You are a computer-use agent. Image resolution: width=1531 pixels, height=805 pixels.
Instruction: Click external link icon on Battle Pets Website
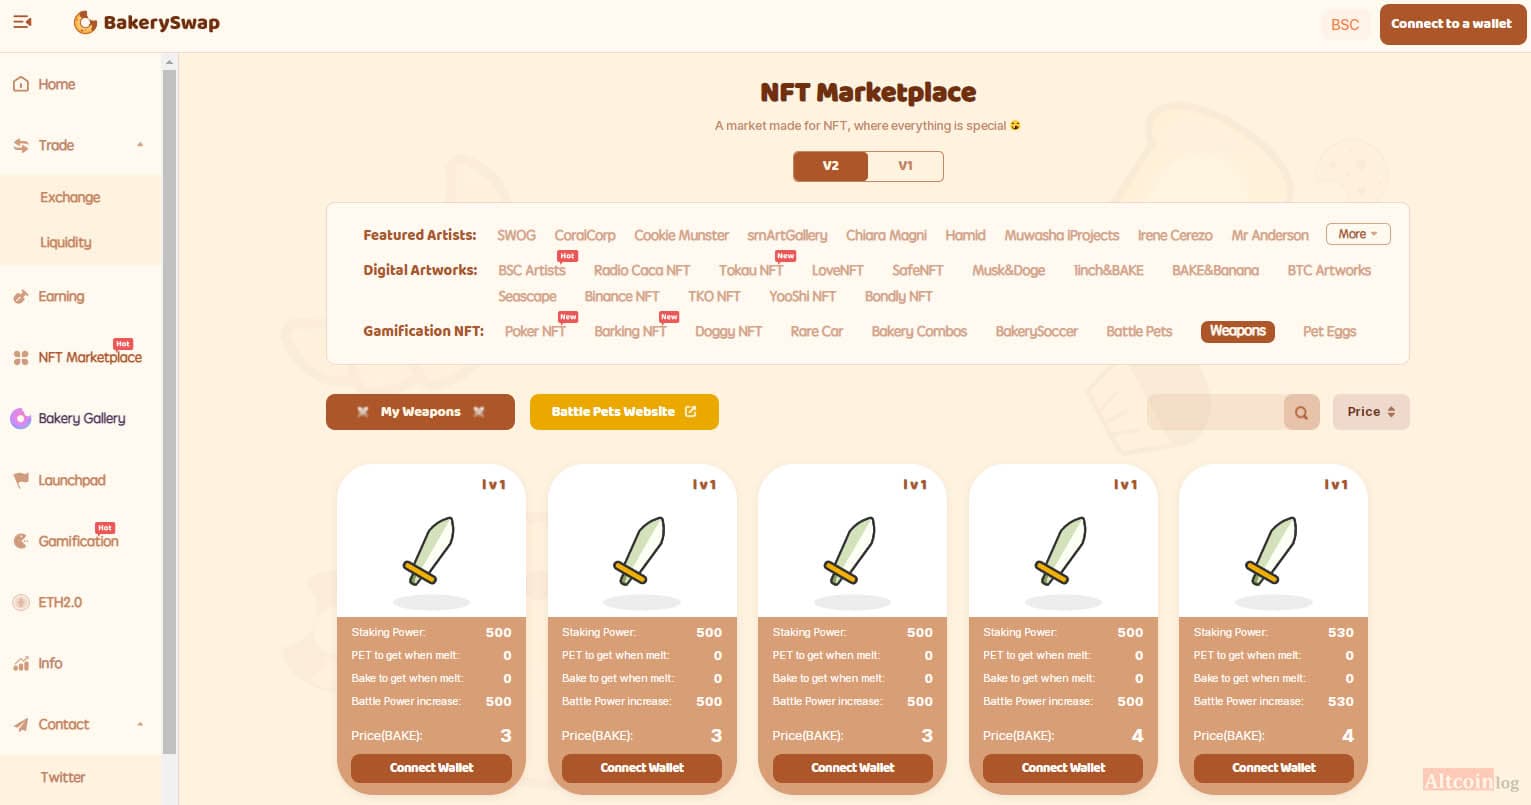(x=690, y=411)
